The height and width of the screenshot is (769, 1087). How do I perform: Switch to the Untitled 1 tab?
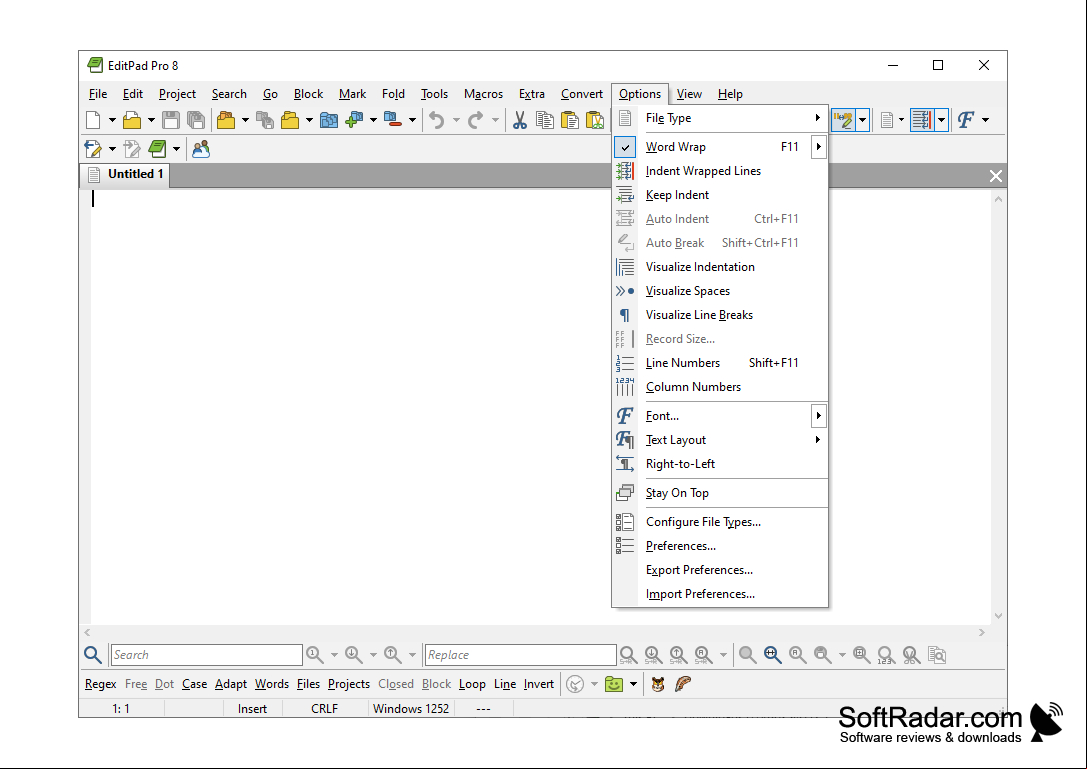(125, 175)
